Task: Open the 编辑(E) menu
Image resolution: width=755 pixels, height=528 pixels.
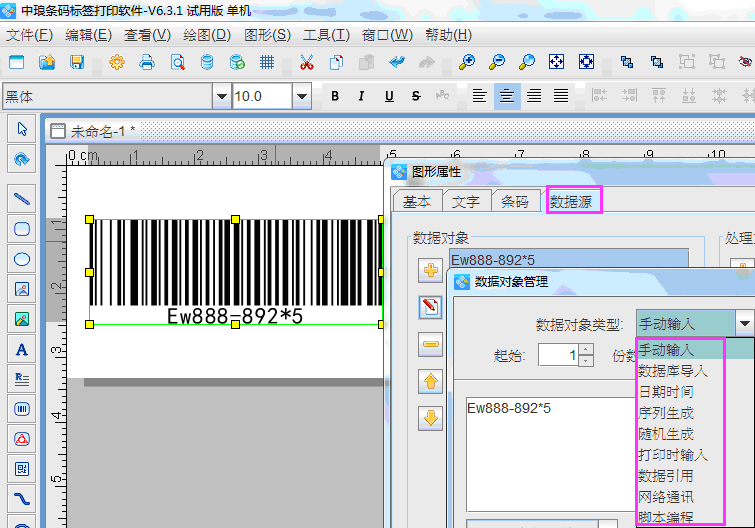Action: coord(88,35)
